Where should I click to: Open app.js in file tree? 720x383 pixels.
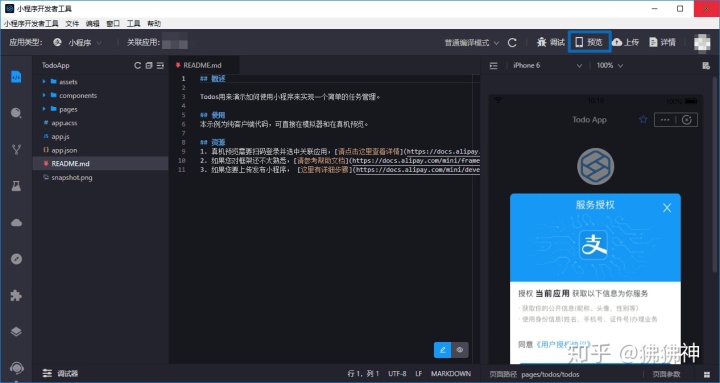click(x=60, y=136)
